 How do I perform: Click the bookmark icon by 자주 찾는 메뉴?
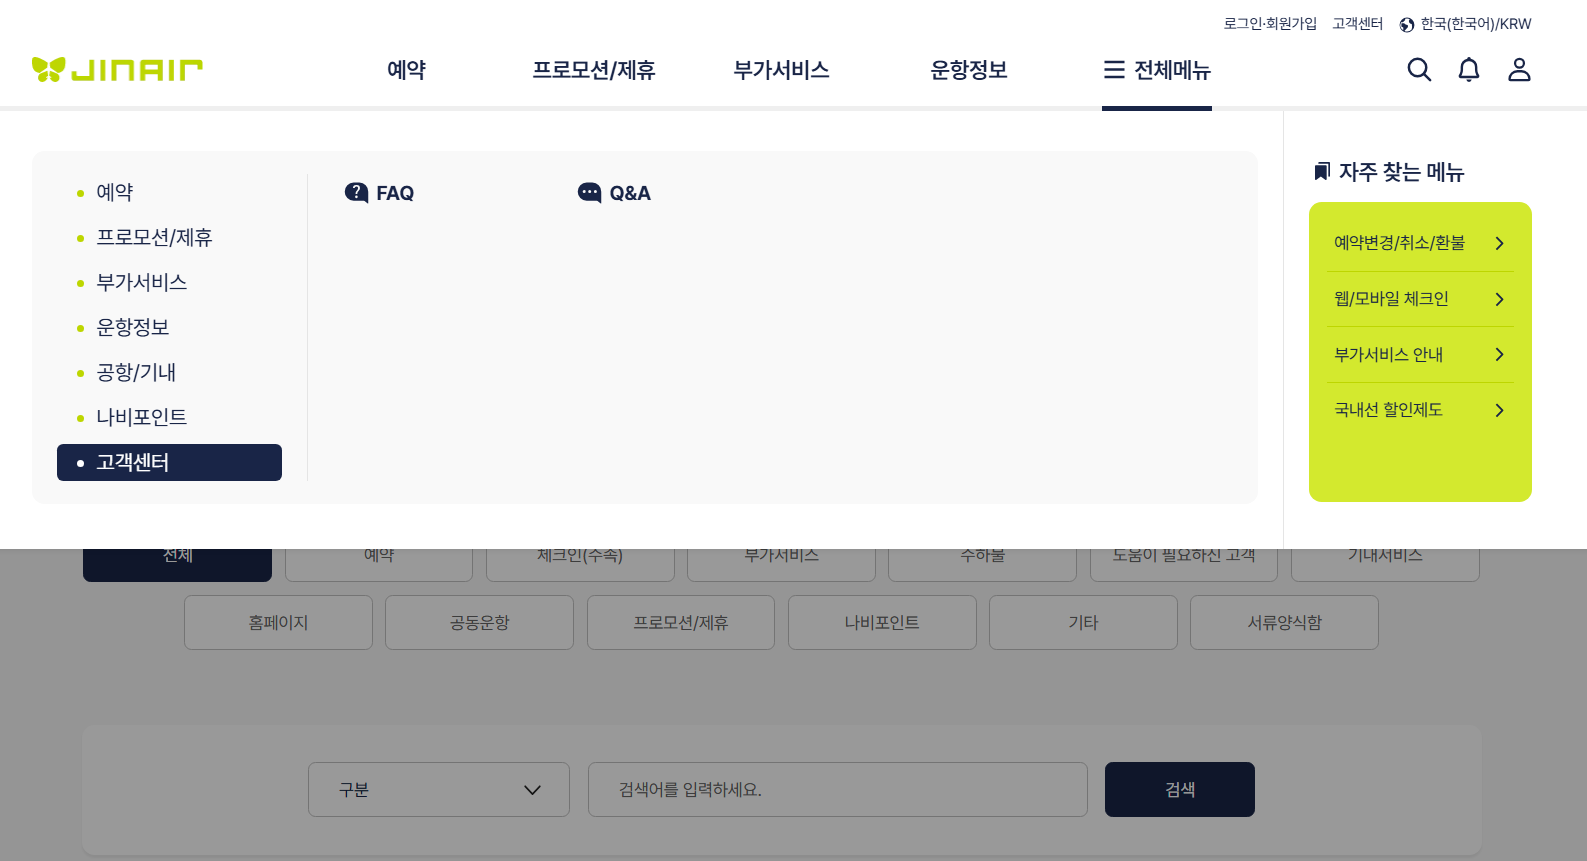pyautogui.click(x=1322, y=172)
